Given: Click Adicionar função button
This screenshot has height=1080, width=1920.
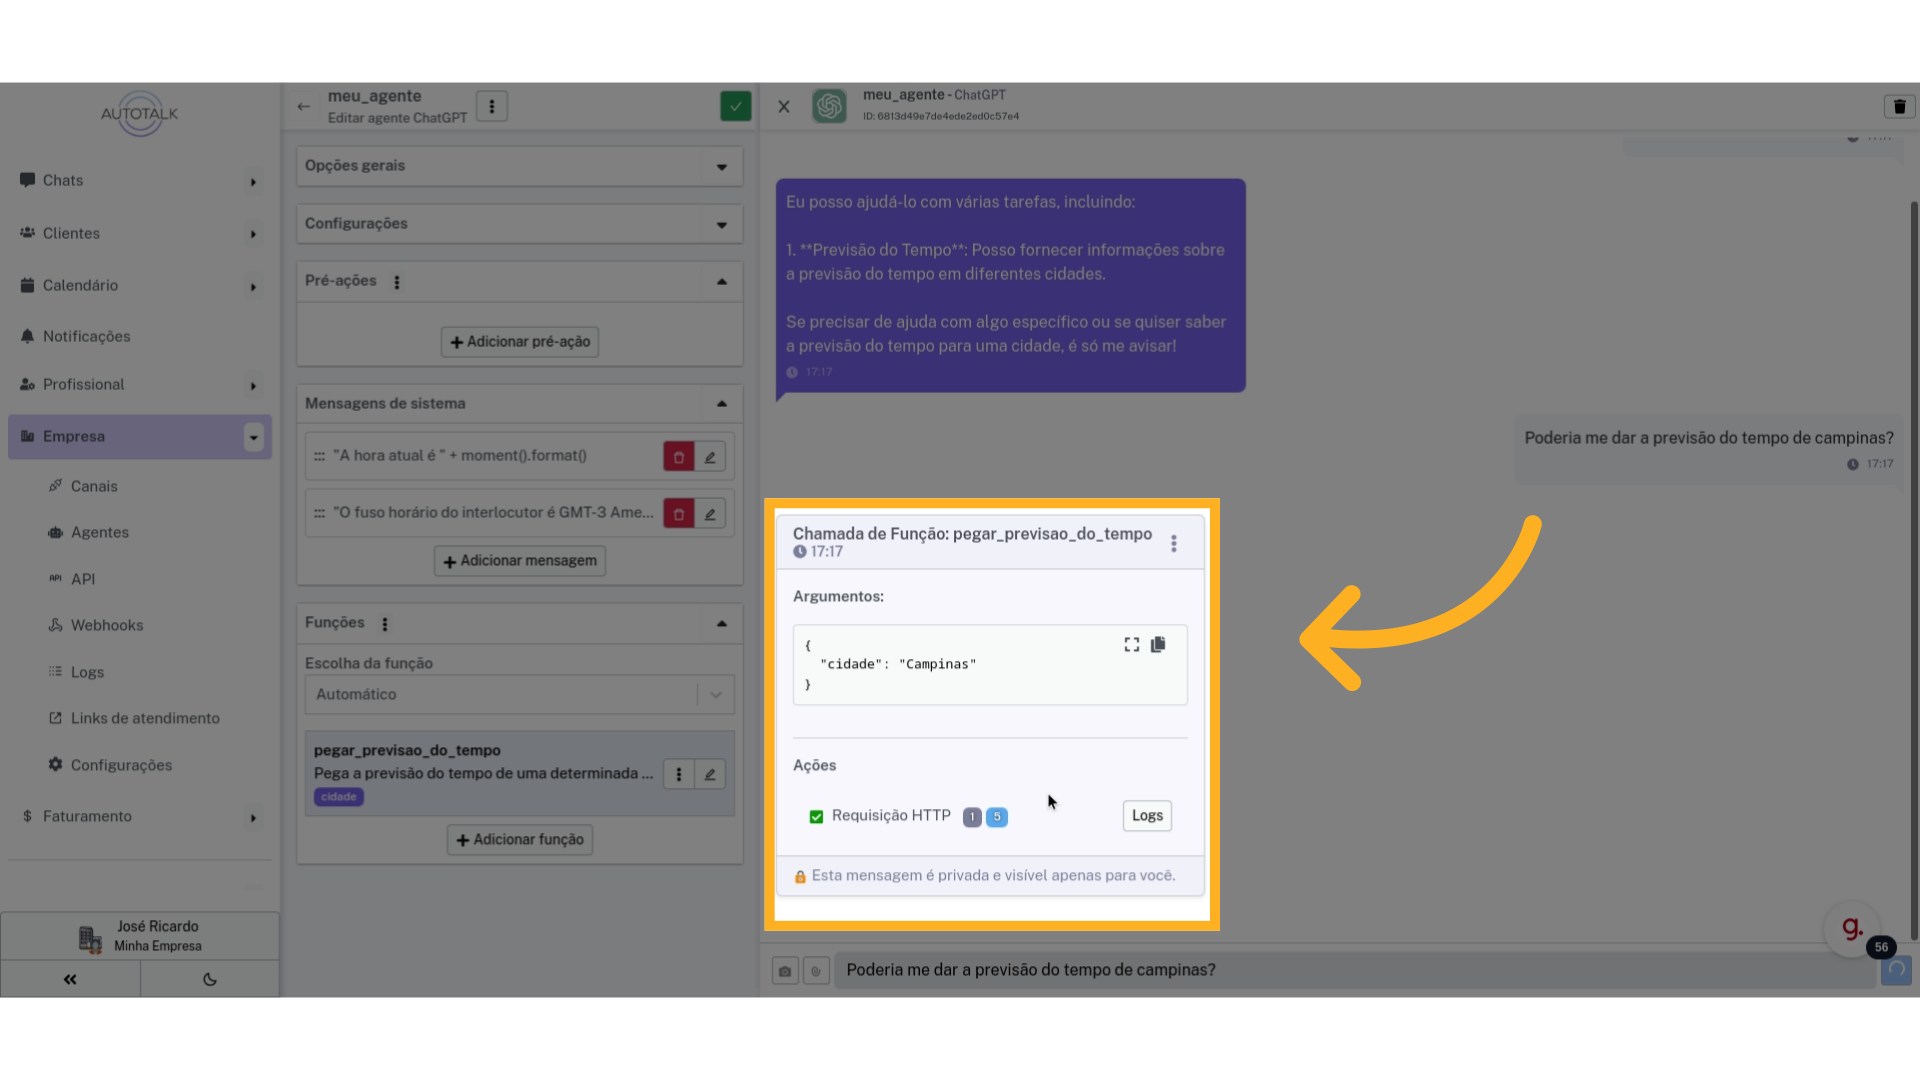Looking at the screenshot, I should point(520,840).
